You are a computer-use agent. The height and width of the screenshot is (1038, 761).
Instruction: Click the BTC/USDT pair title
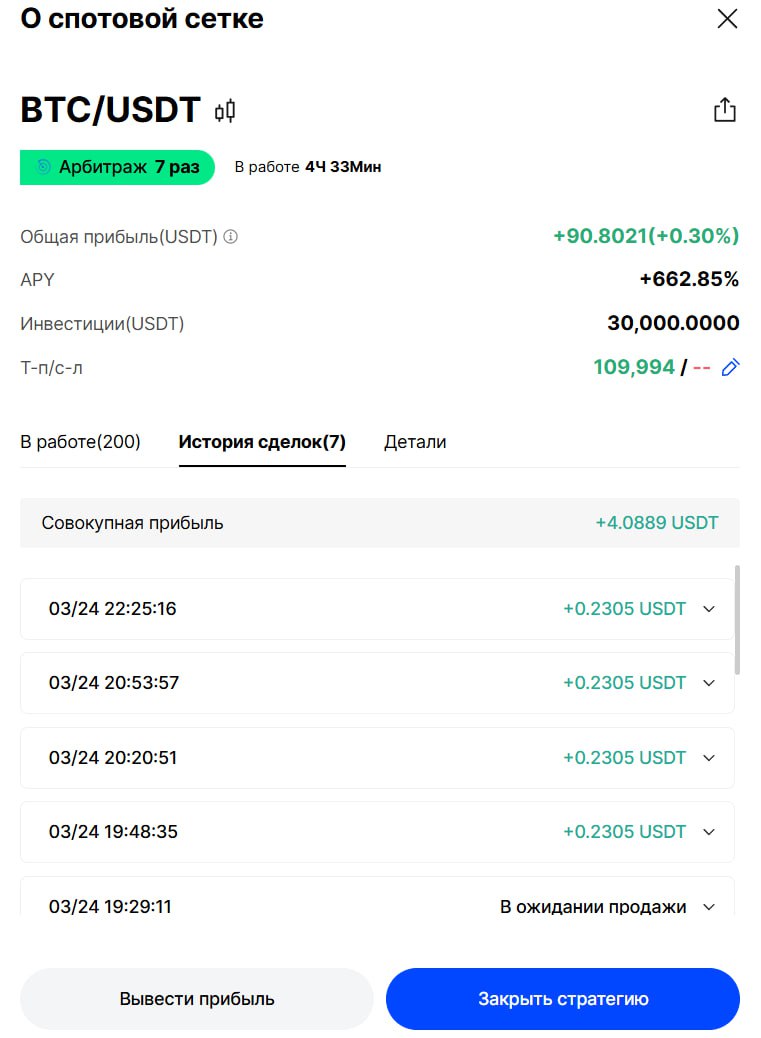coord(110,110)
